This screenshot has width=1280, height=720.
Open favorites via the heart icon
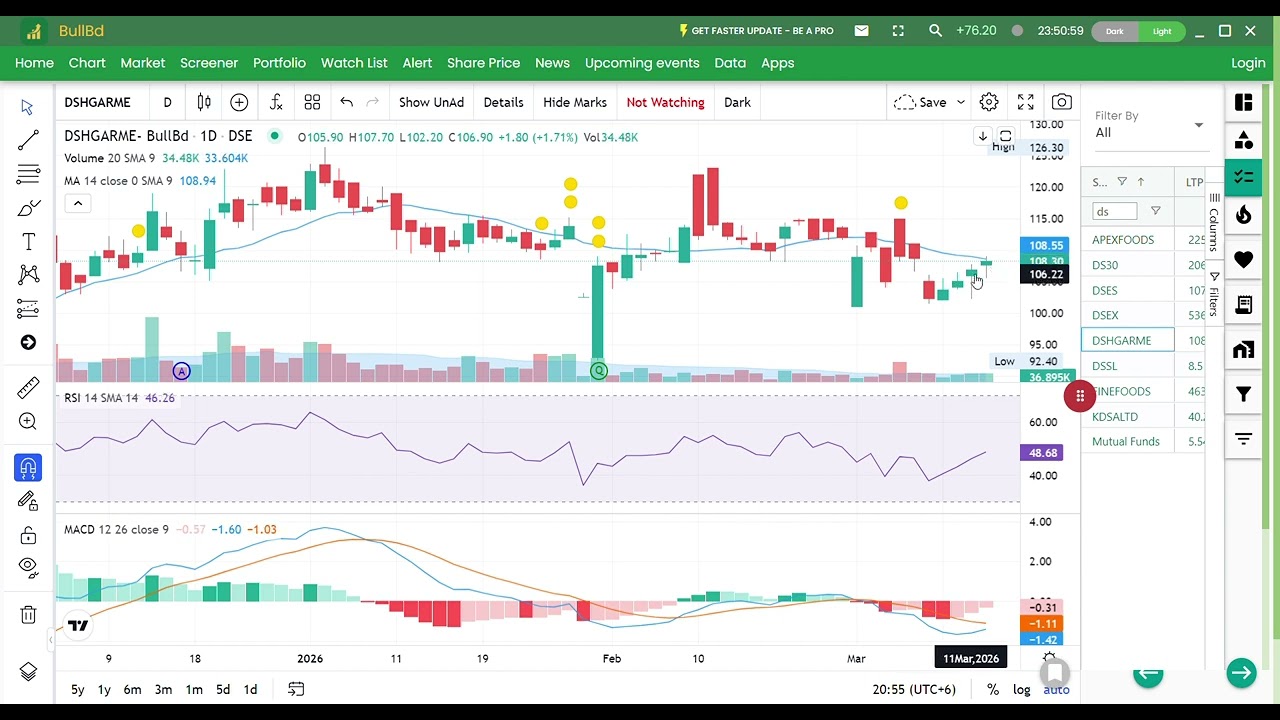pos(1244,260)
